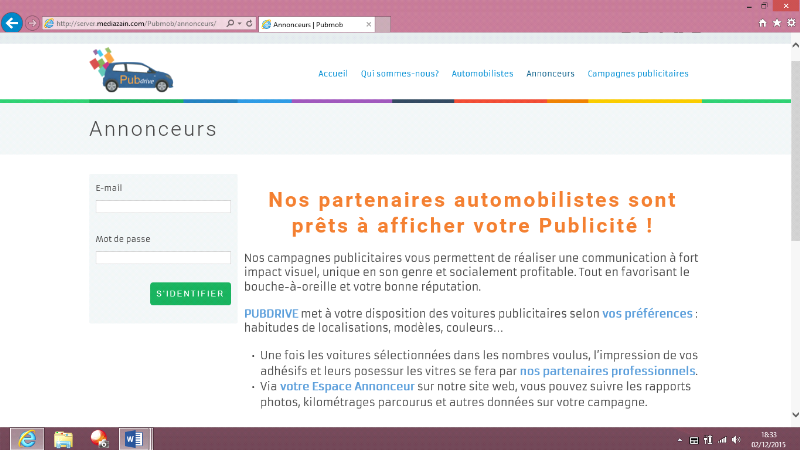The width and height of the screenshot is (800, 450).
Task: Click the tray icon beside signal bars
Action: [x=708, y=440]
